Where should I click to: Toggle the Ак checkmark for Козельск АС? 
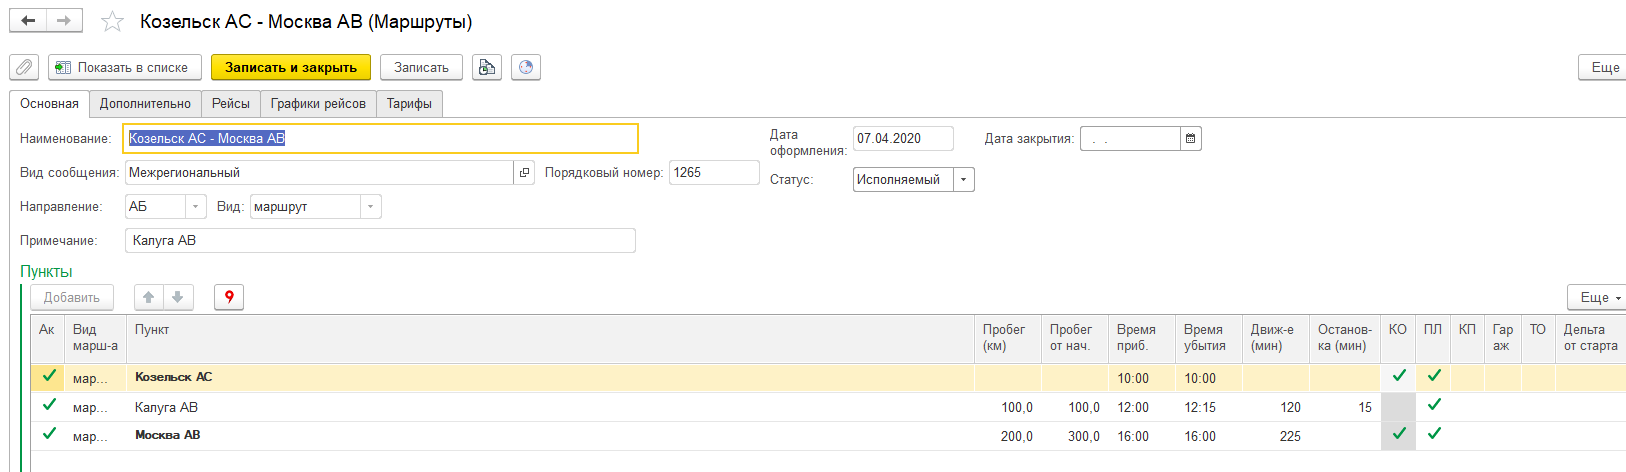click(48, 376)
